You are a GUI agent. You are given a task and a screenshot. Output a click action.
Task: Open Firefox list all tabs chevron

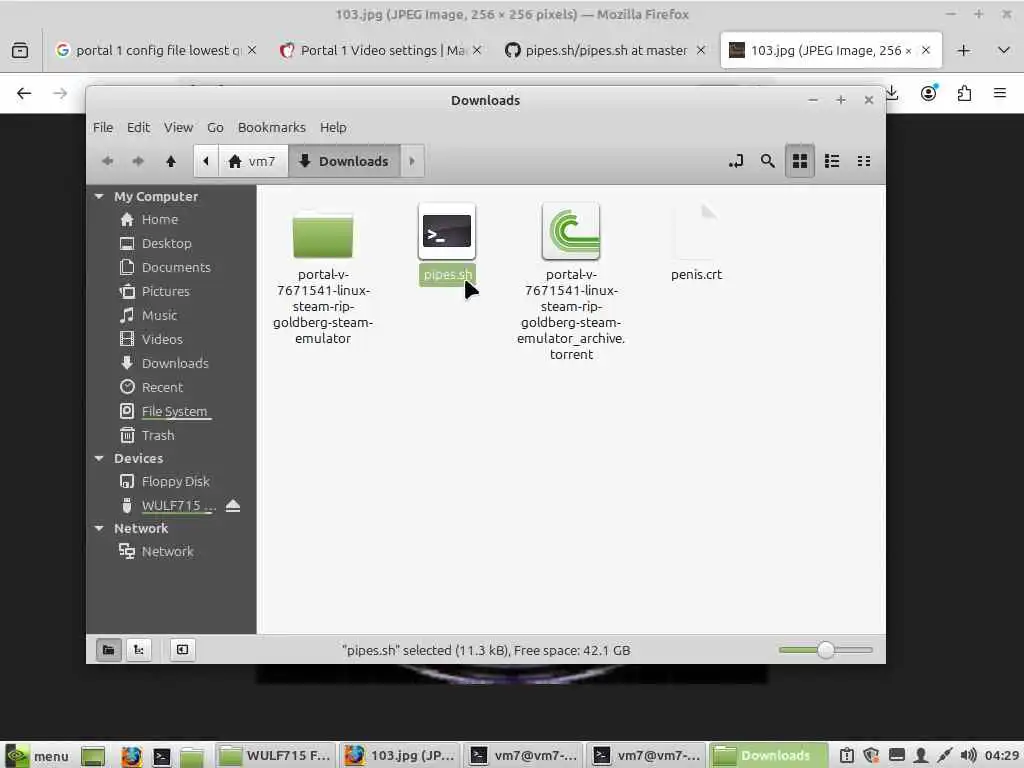tap(1004, 50)
